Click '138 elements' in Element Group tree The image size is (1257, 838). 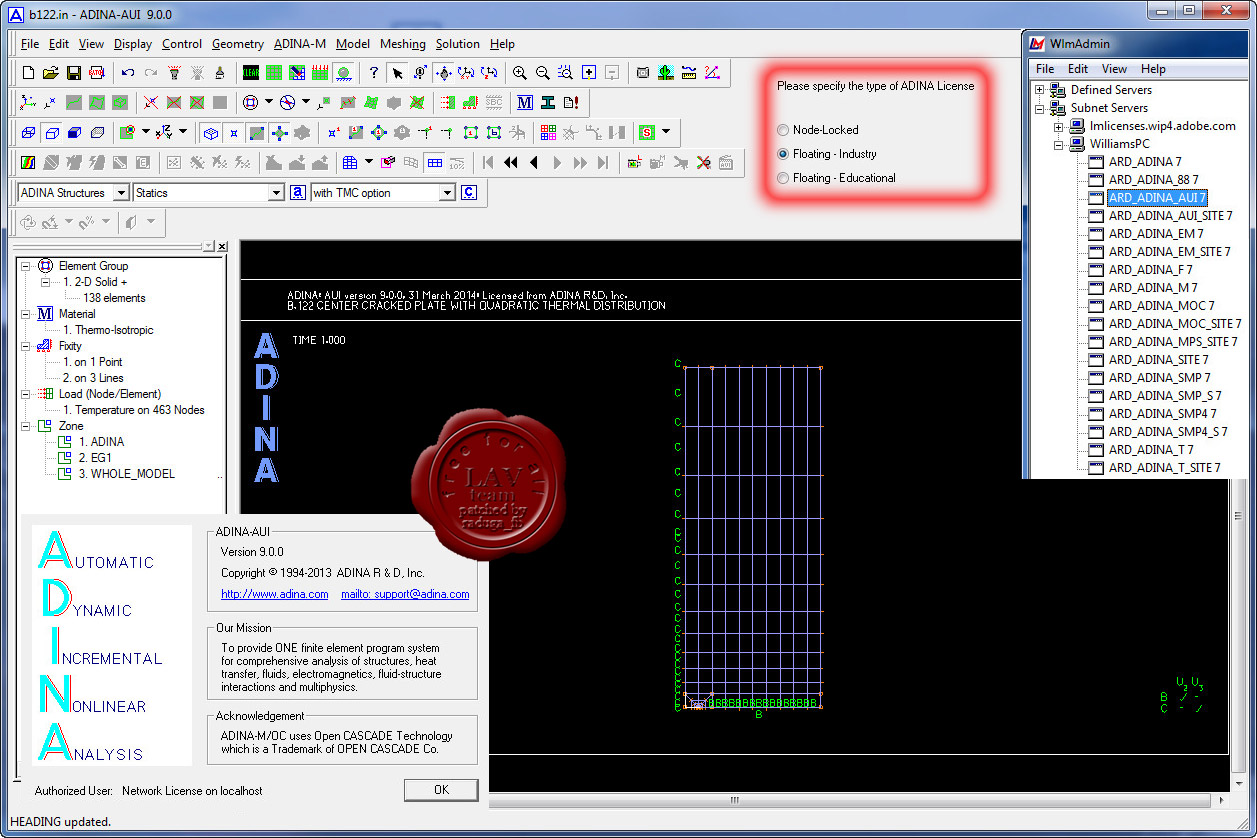(114, 298)
